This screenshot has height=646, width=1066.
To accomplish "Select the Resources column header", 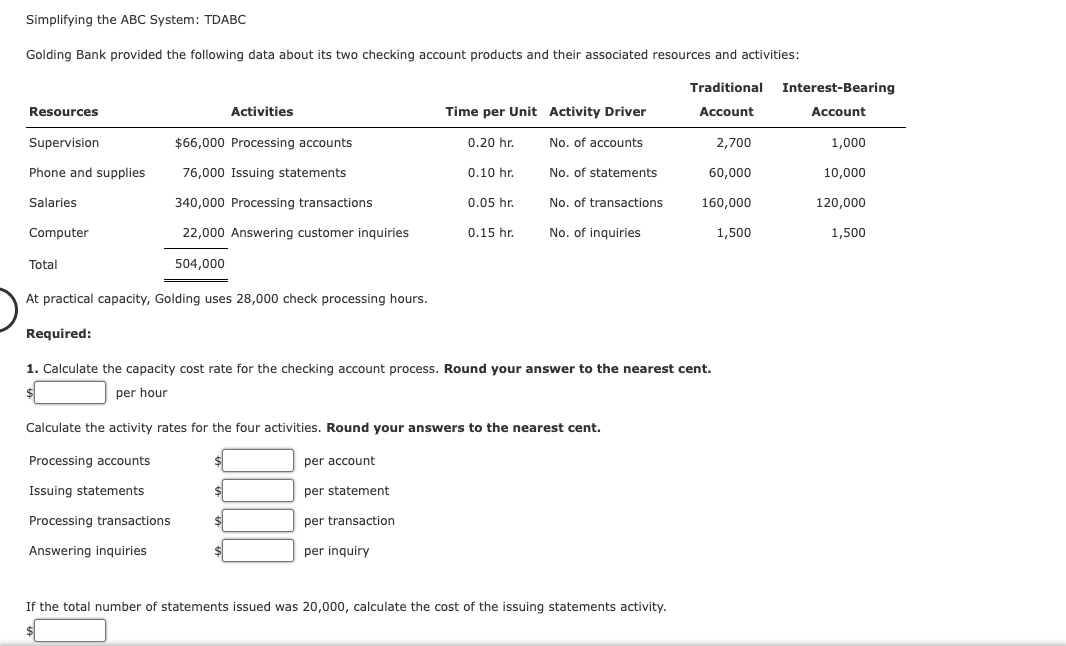I will click(x=63, y=111).
